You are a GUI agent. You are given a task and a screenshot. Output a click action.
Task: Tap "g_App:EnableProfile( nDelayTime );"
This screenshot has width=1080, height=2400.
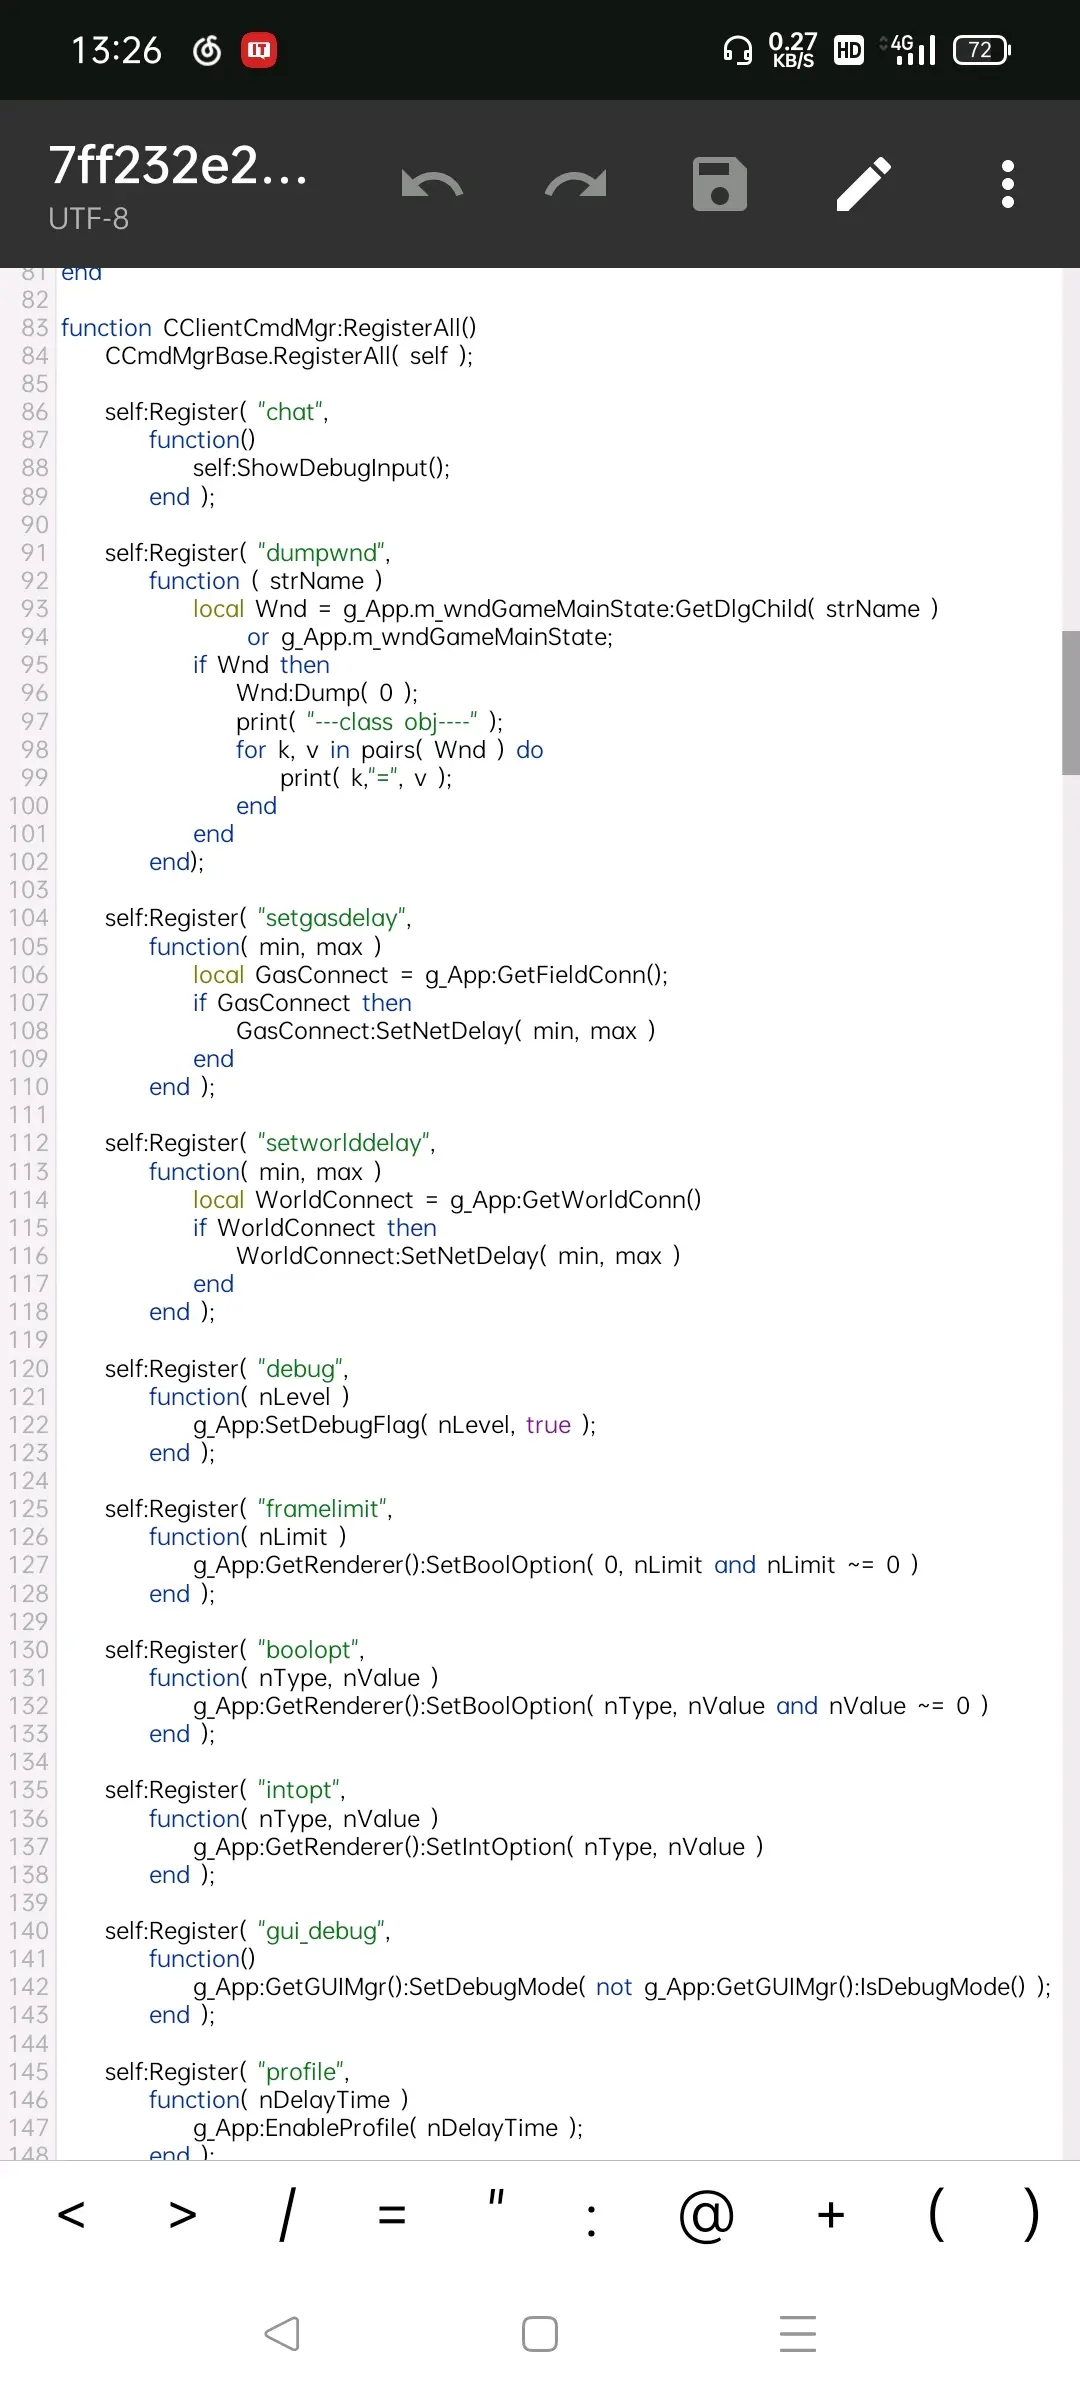[x=388, y=2128]
